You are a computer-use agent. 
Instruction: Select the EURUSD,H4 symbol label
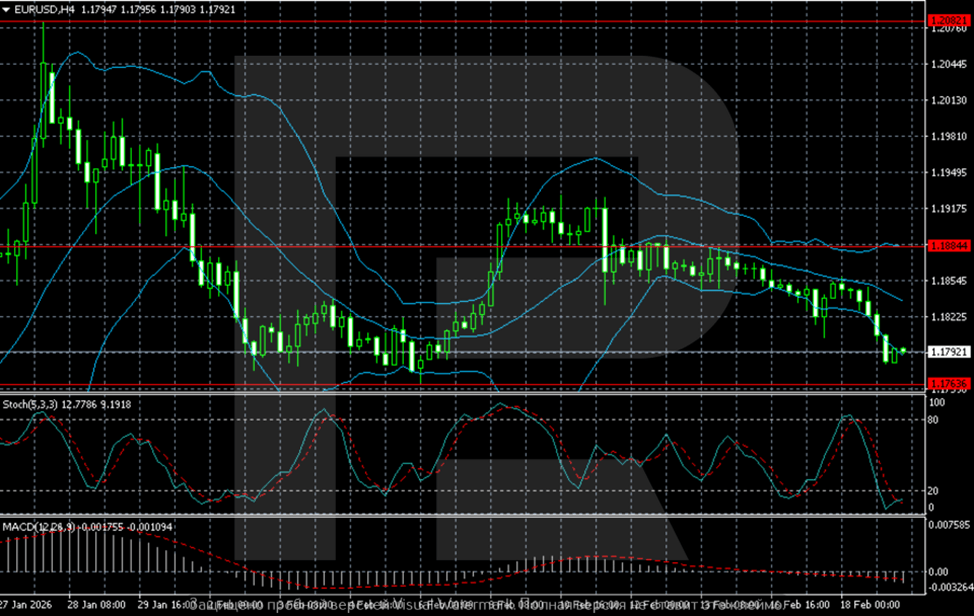(42, 7)
